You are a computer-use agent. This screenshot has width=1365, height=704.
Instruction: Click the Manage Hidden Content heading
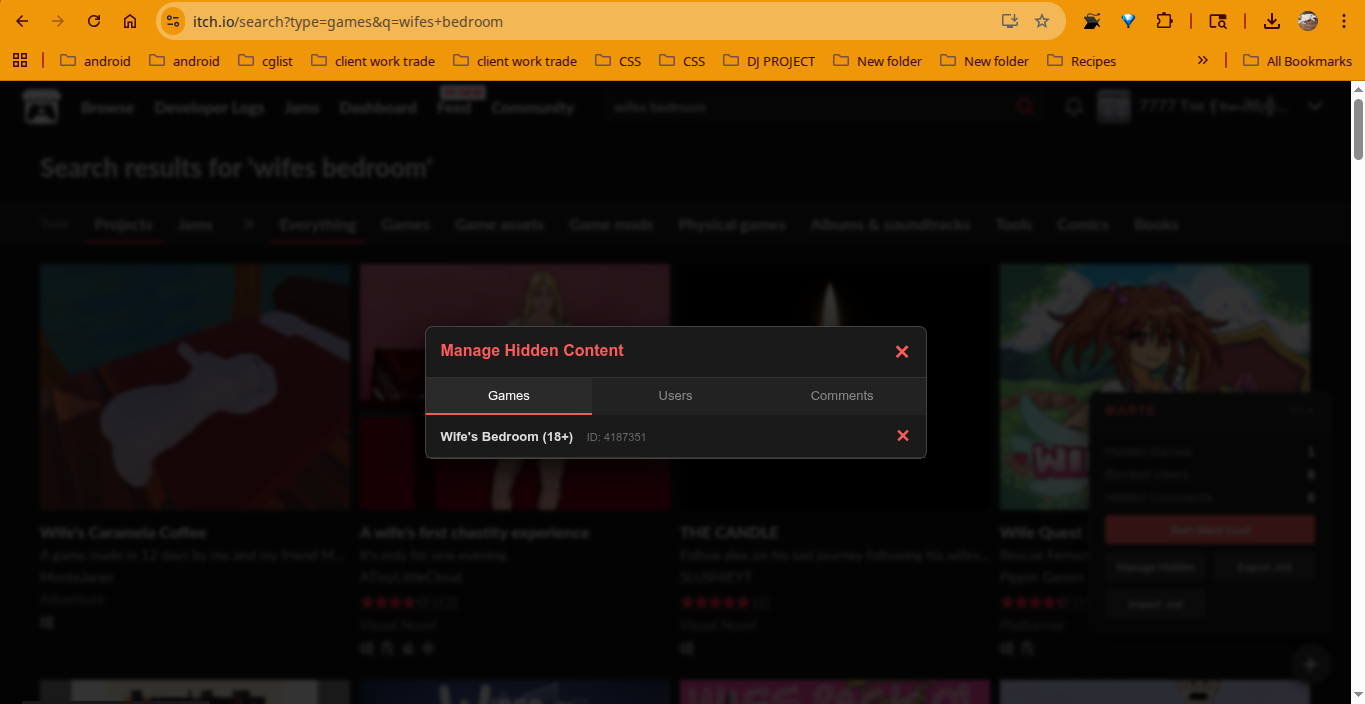coord(532,351)
